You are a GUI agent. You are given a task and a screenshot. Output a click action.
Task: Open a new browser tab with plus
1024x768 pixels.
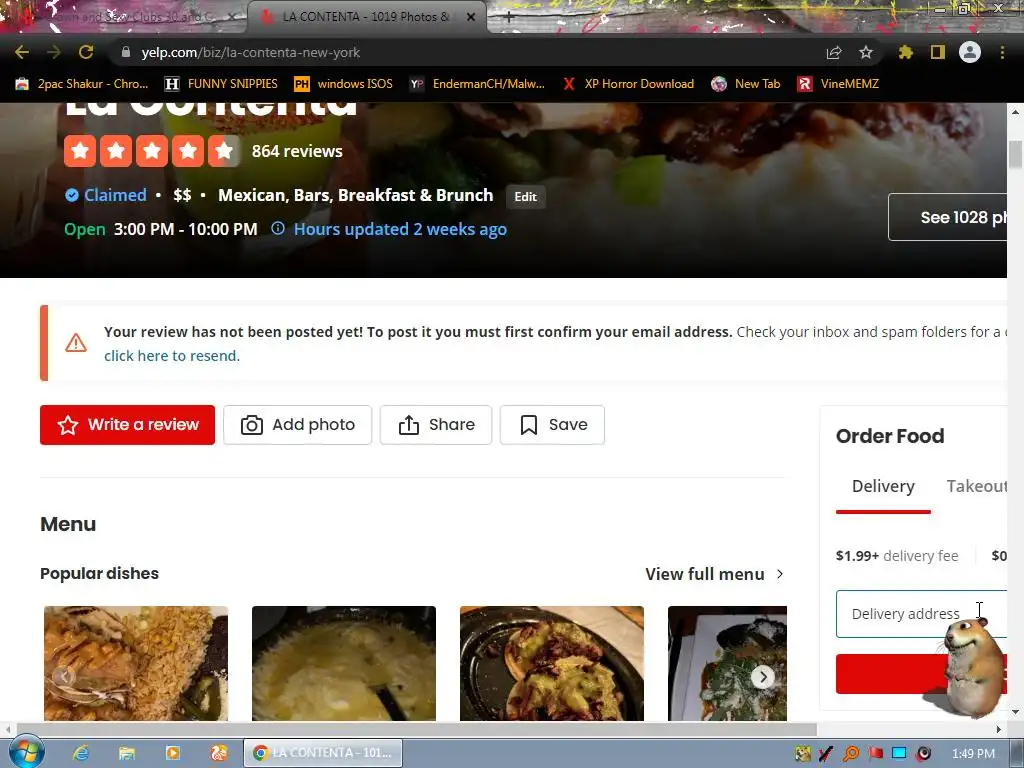tap(509, 17)
